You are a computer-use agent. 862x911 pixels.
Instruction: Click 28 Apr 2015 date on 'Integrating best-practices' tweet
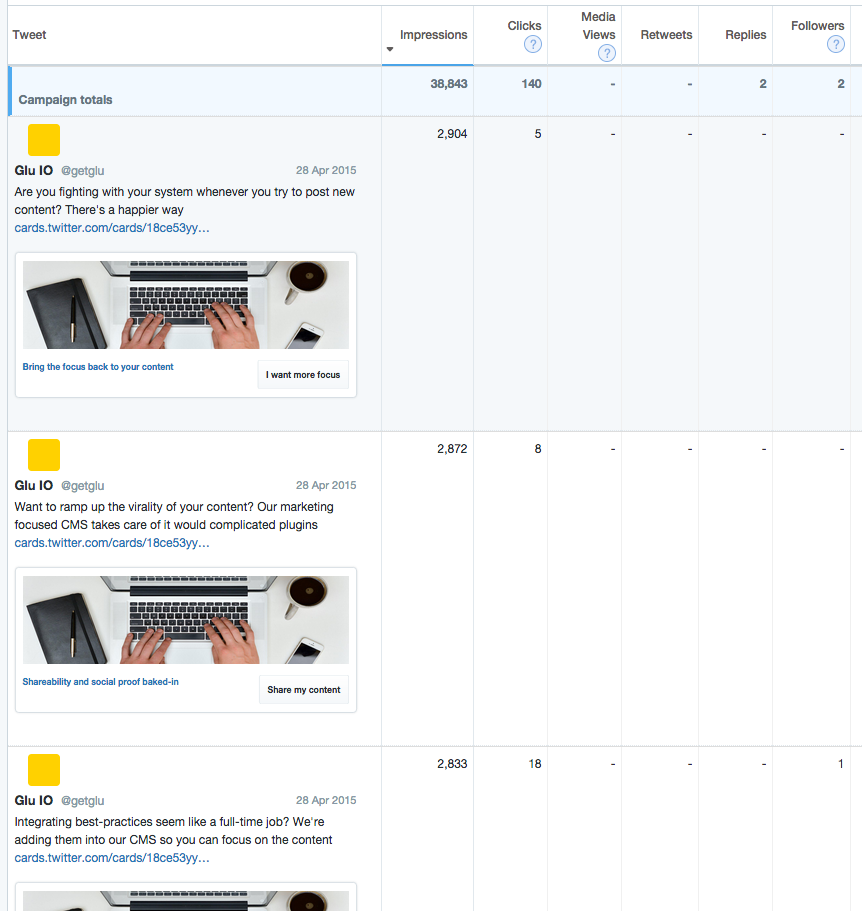tap(326, 800)
